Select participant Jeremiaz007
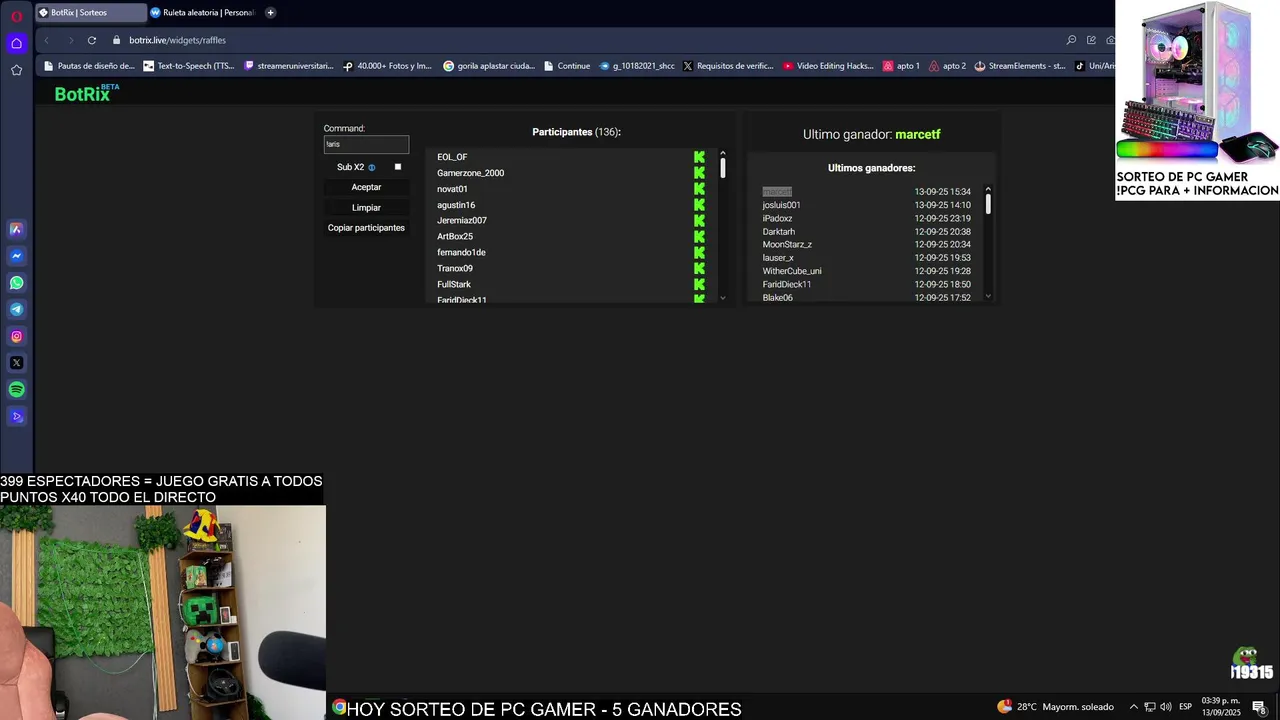 coord(462,221)
